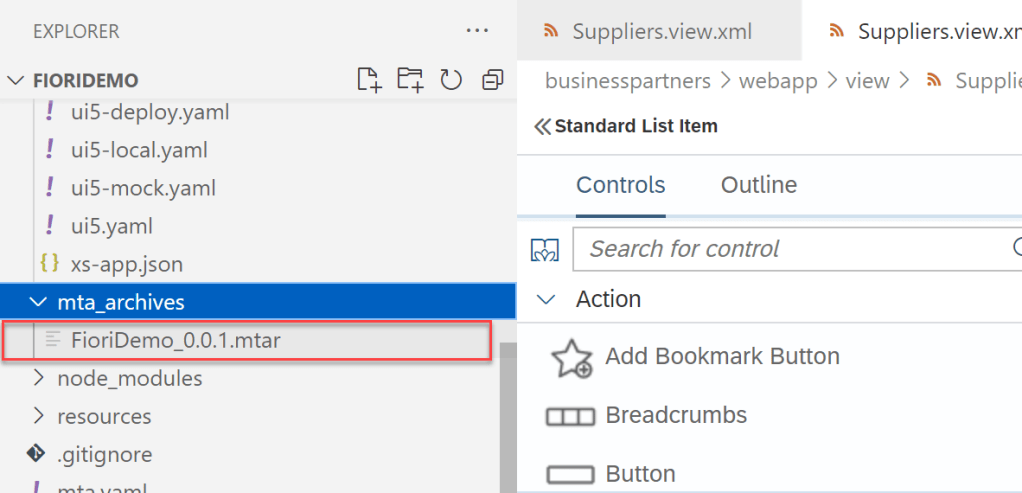This screenshot has height=493, width=1022.
Task: Select the Controls tab
Action: click(620, 185)
